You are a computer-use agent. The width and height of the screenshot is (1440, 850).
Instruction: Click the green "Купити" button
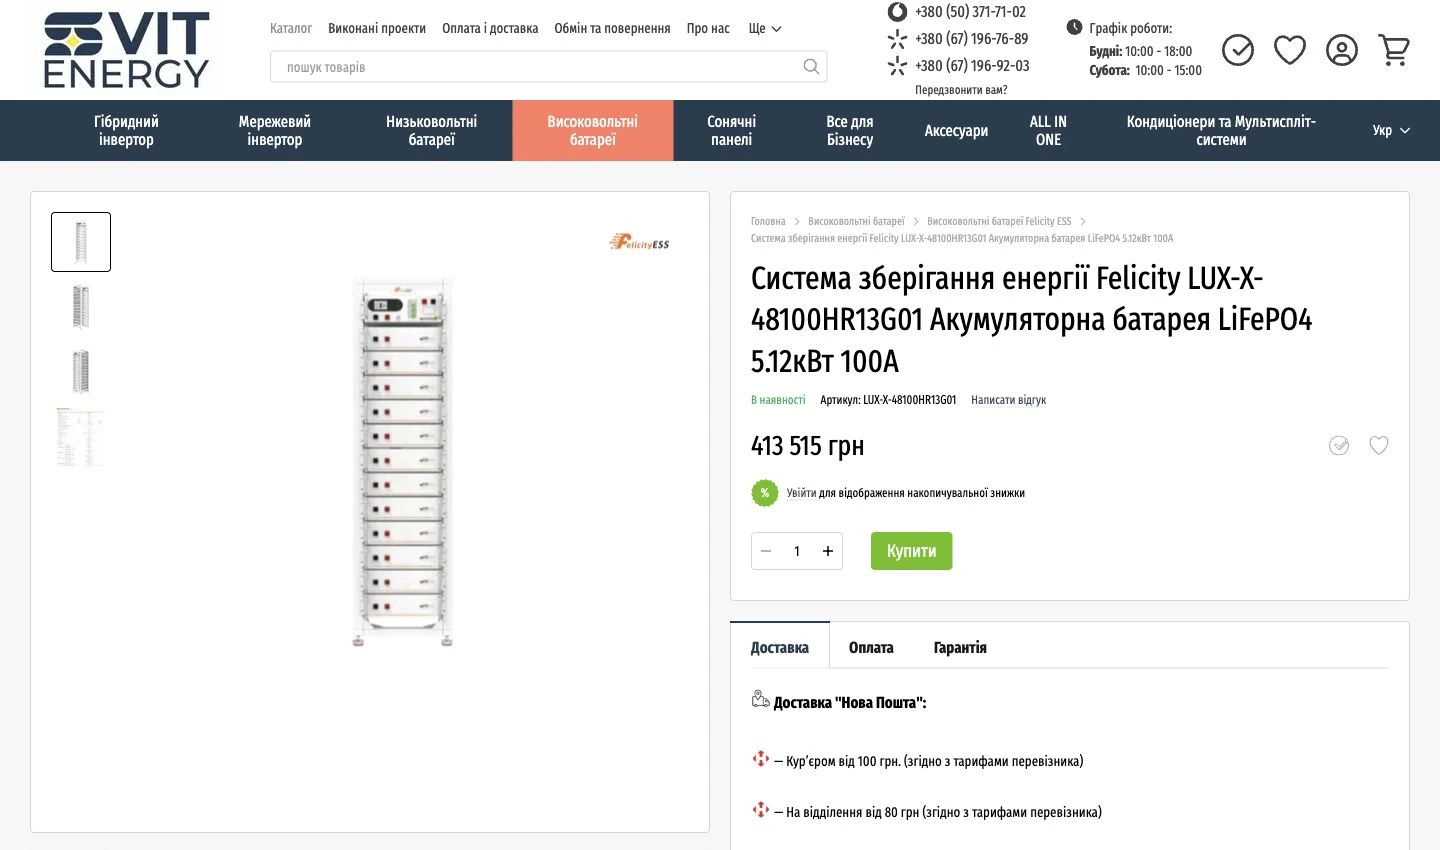tap(911, 551)
